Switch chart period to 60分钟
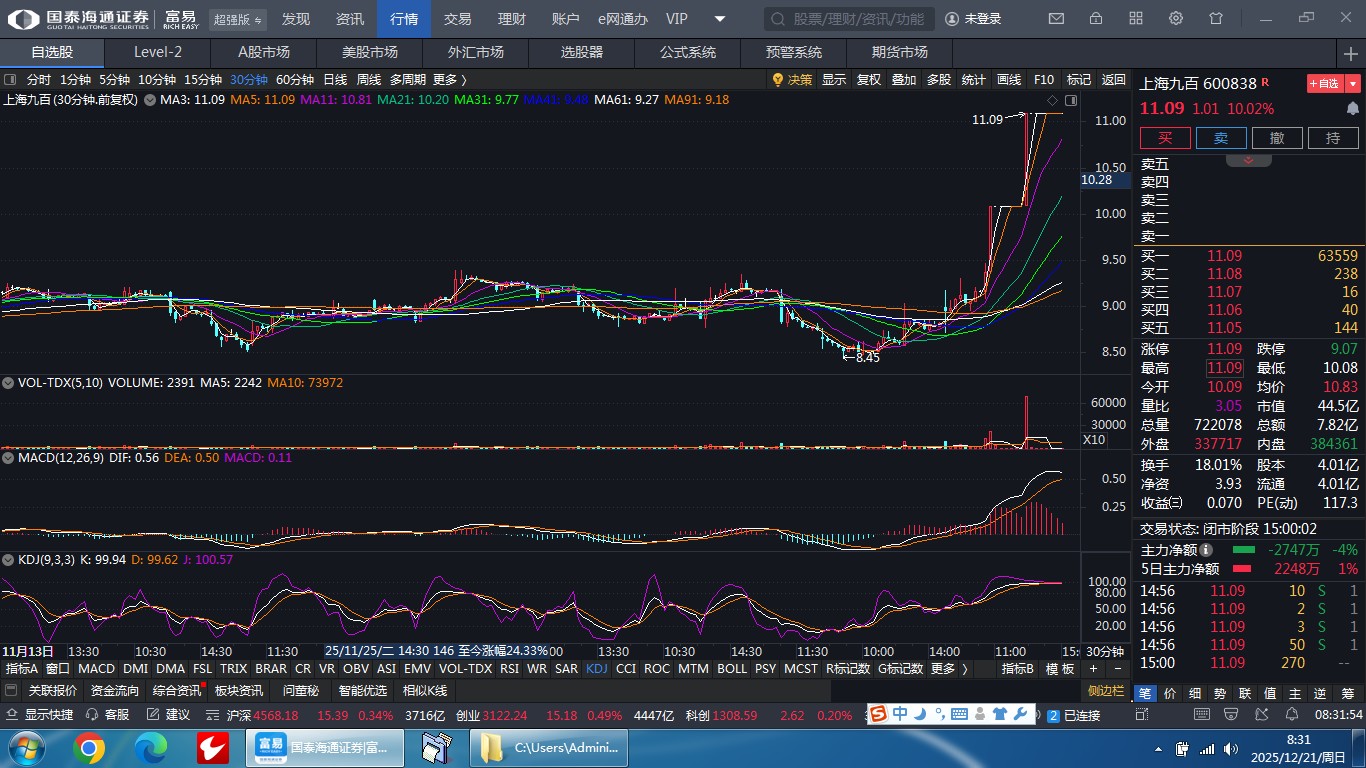 click(x=295, y=80)
